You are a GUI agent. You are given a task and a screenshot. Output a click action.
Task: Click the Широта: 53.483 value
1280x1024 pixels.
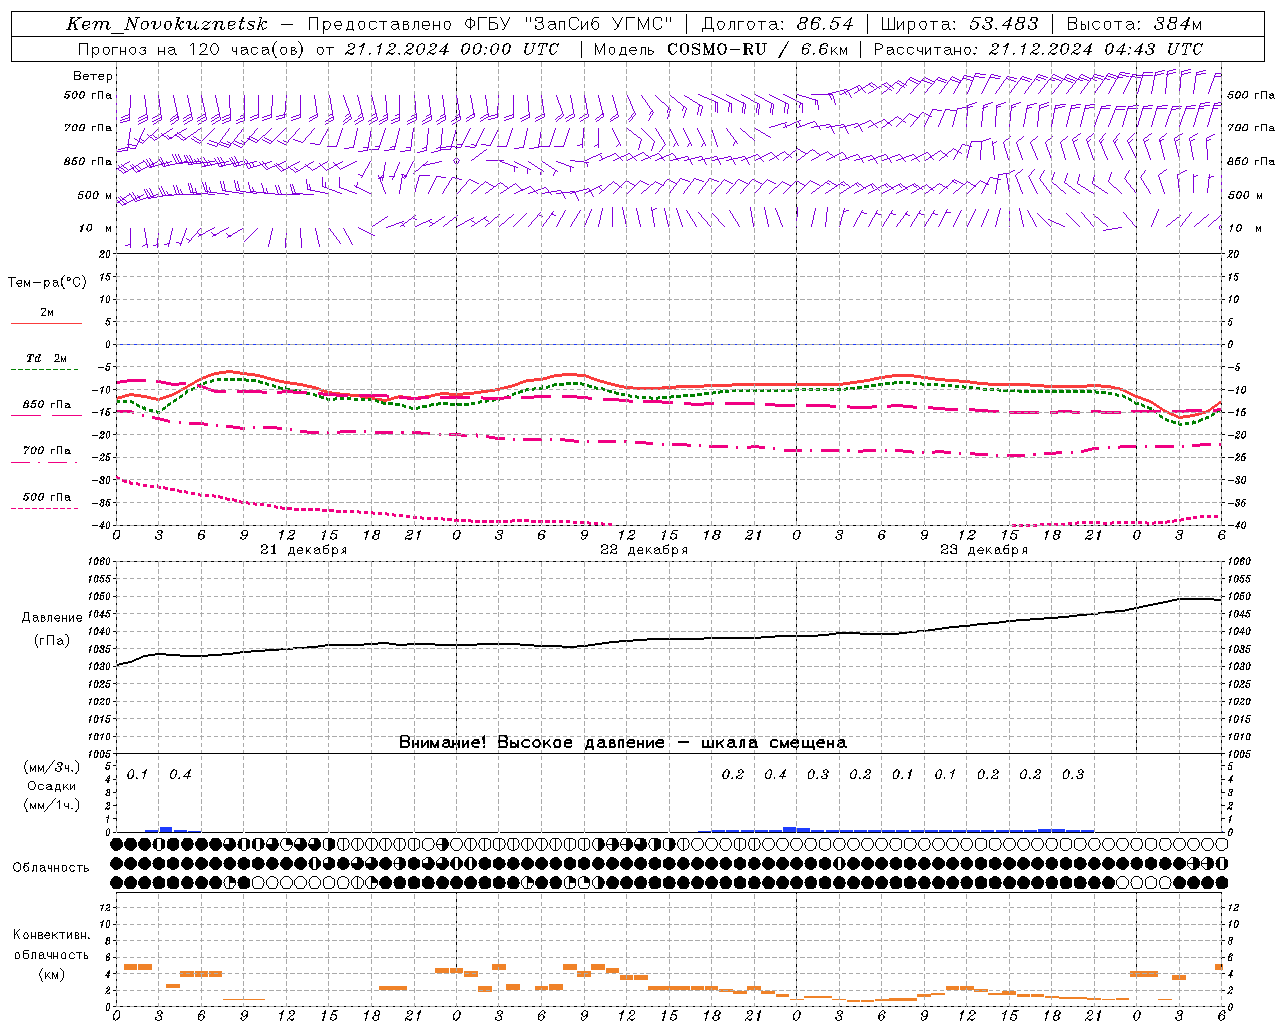click(959, 24)
